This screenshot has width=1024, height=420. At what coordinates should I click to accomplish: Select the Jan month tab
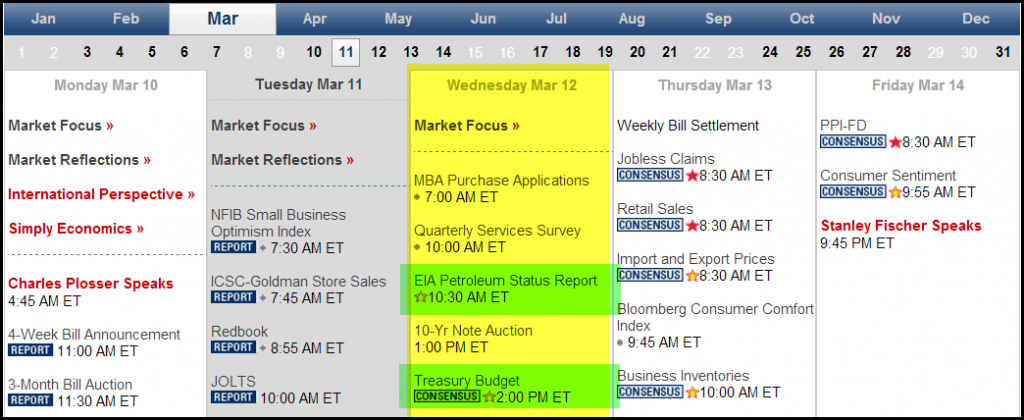43,19
